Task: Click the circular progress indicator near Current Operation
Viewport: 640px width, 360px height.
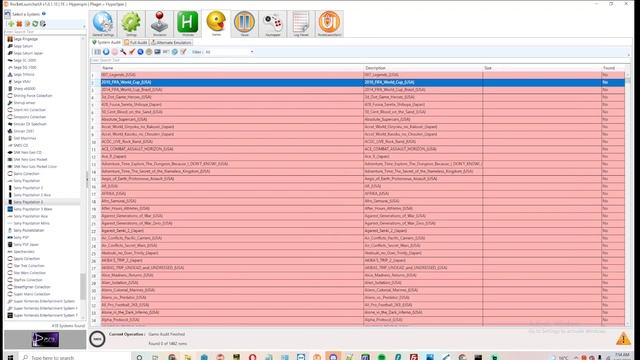Action: click(x=97, y=339)
